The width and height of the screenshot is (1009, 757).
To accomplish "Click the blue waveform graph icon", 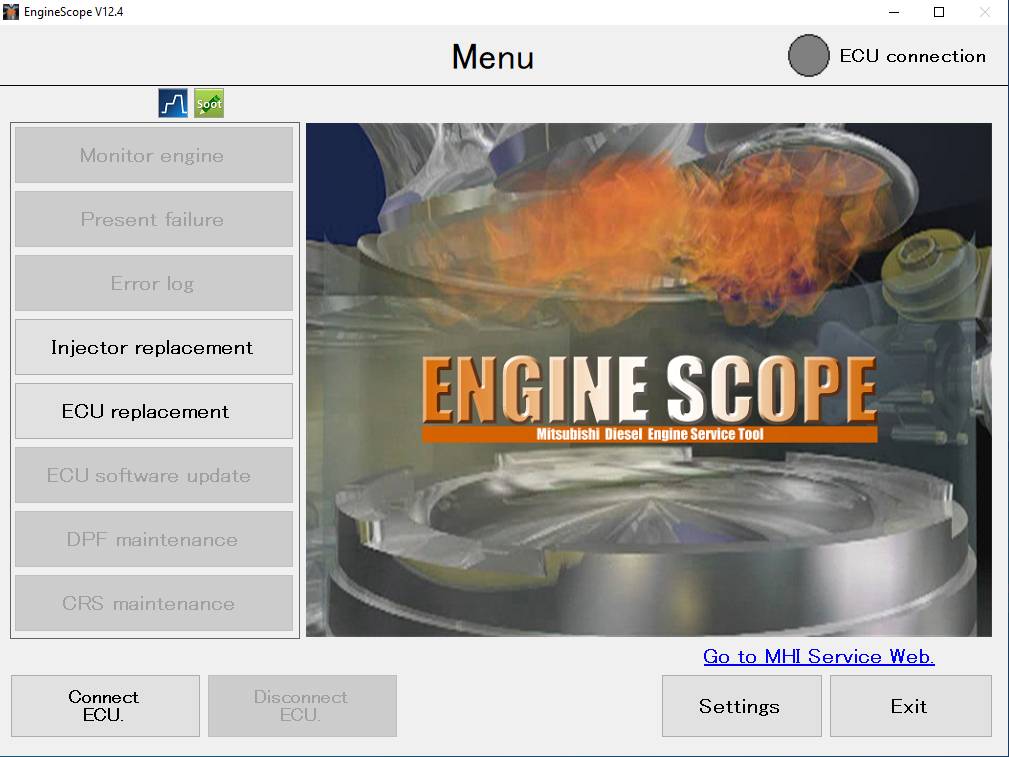I will pos(171,102).
